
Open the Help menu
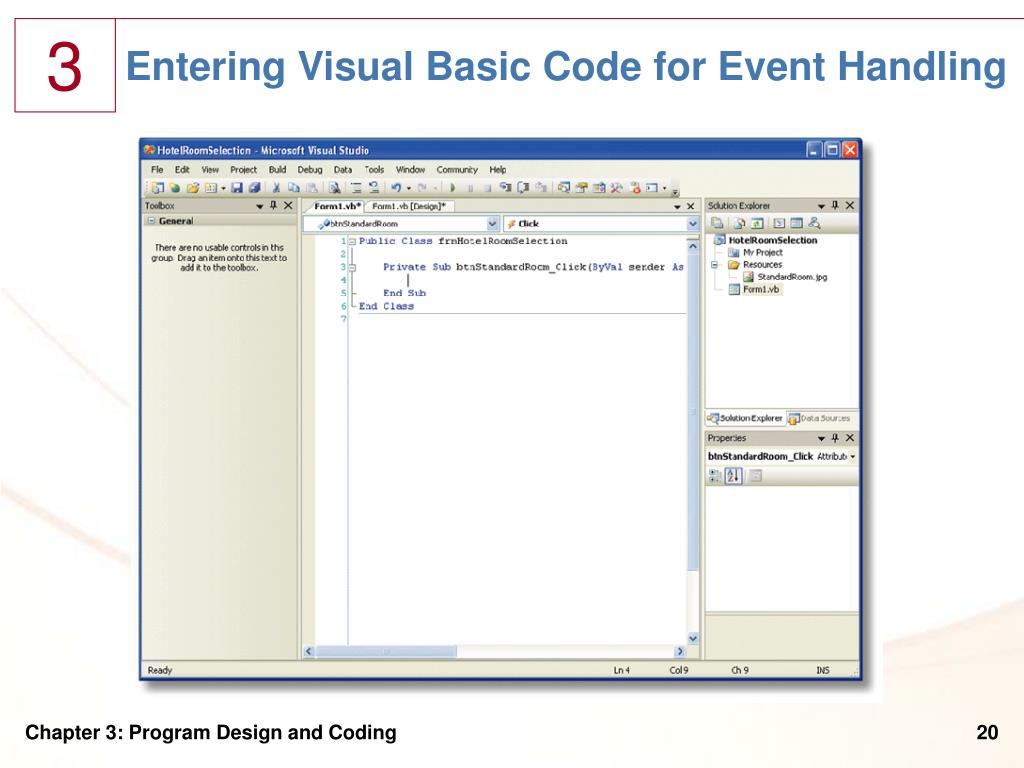point(498,169)
